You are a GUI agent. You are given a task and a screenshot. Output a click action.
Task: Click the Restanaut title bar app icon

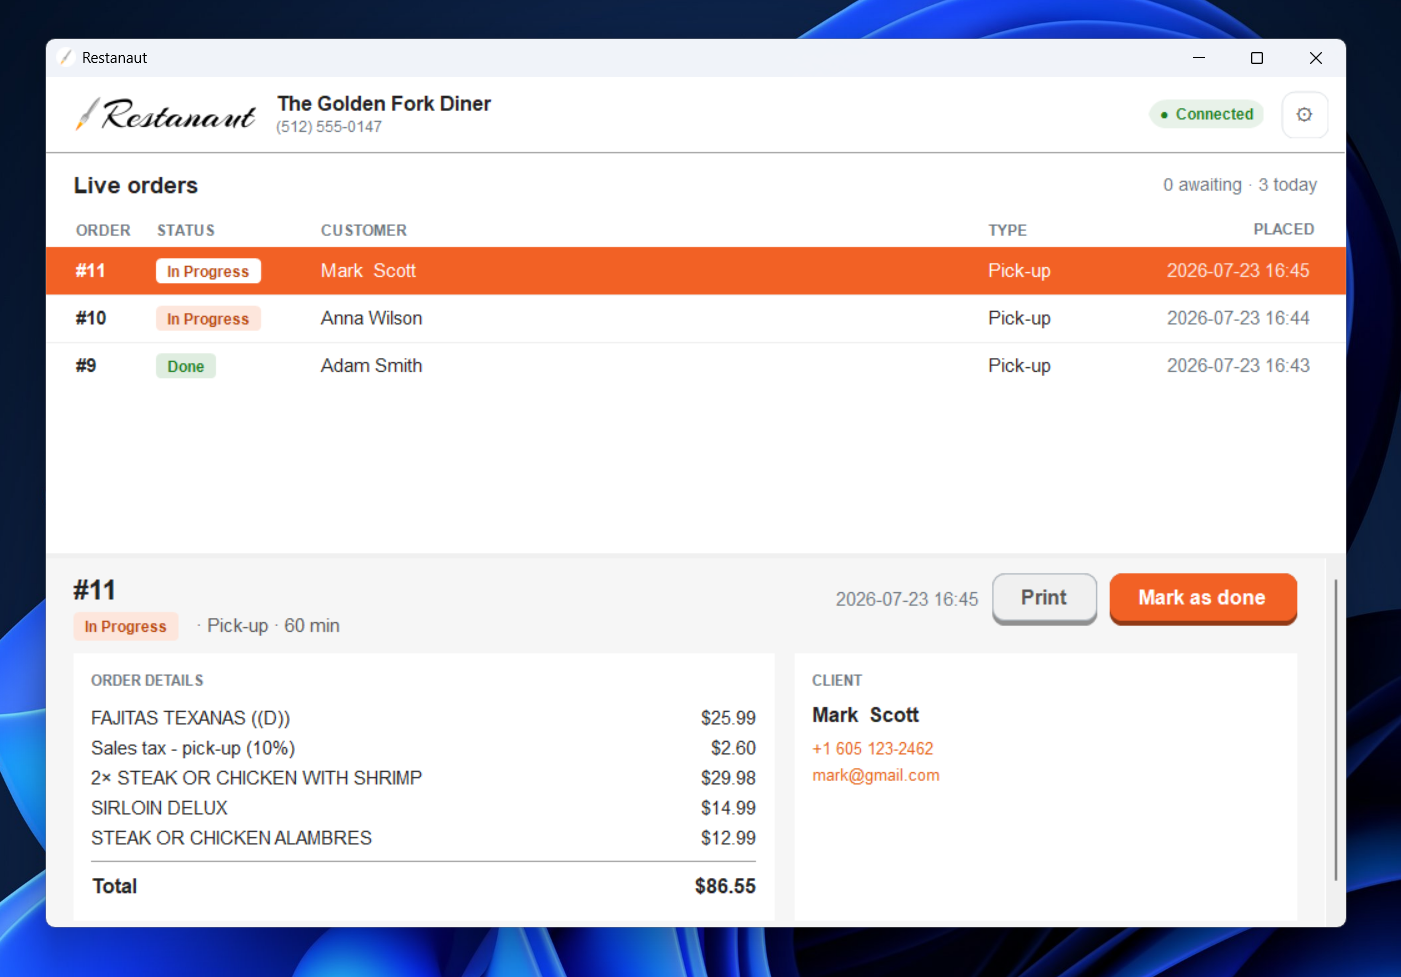(x=65, y=58)
